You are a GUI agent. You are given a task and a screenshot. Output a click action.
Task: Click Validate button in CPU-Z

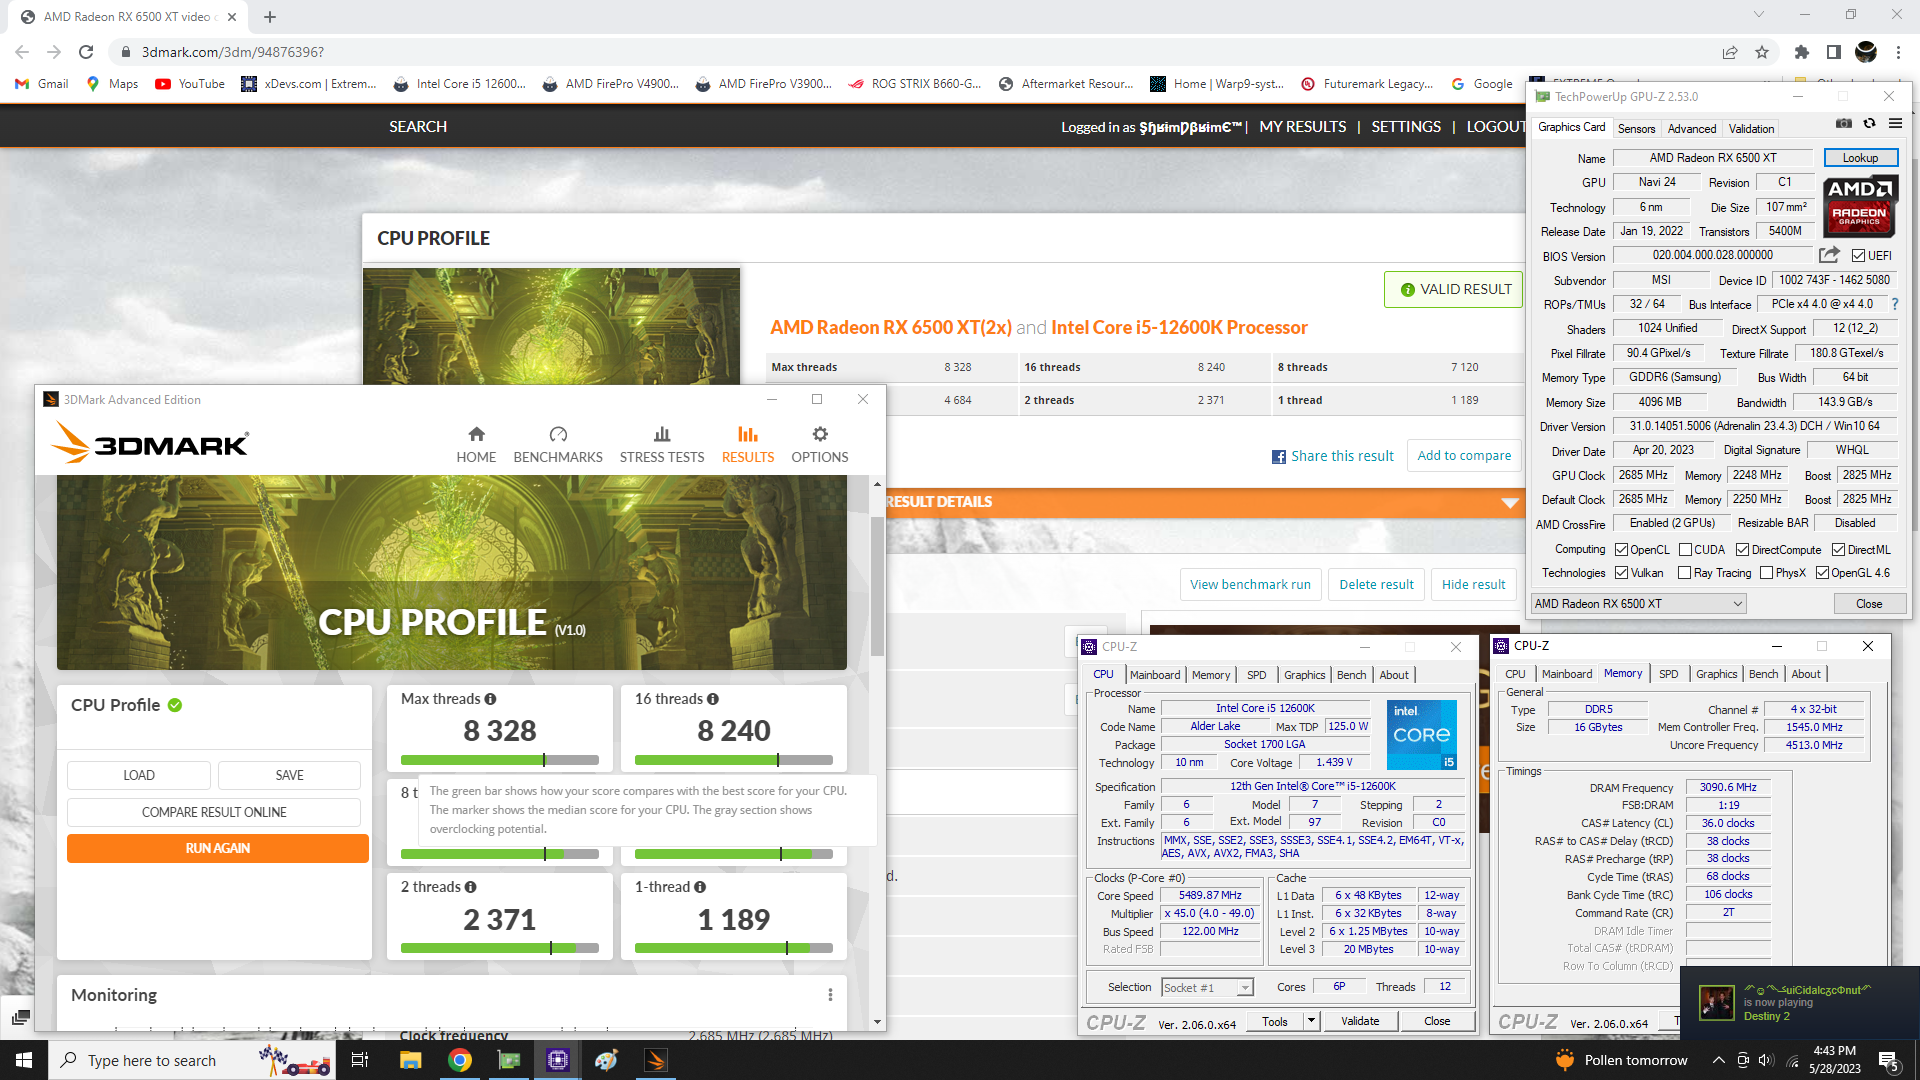pos(1360,1021)
